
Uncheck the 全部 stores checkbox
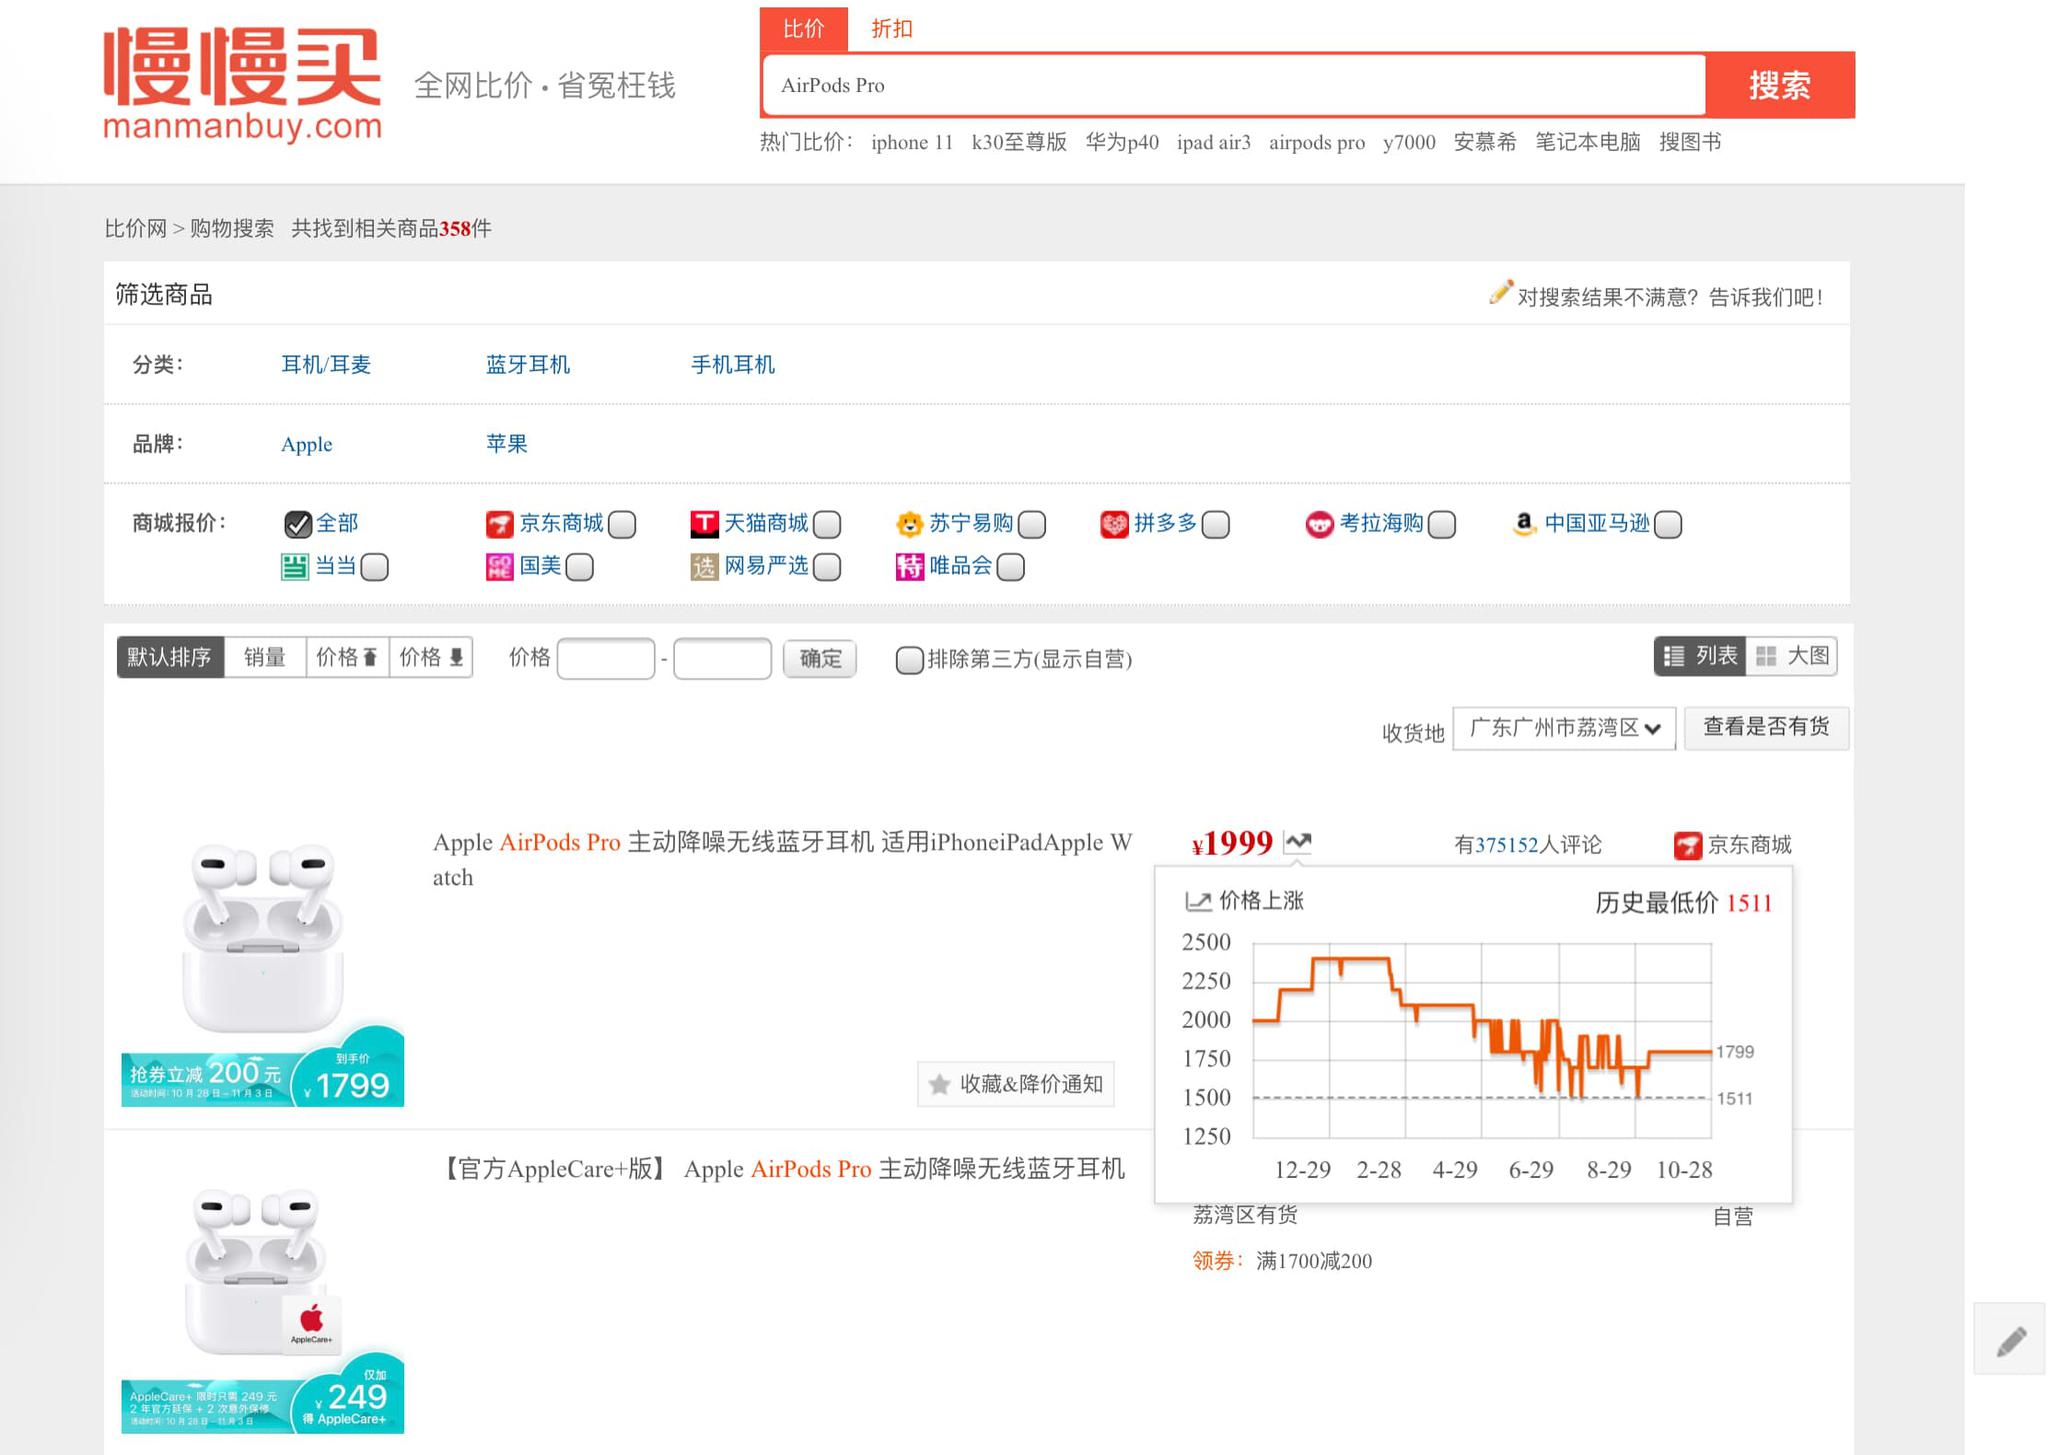click(x=297, y=524)
